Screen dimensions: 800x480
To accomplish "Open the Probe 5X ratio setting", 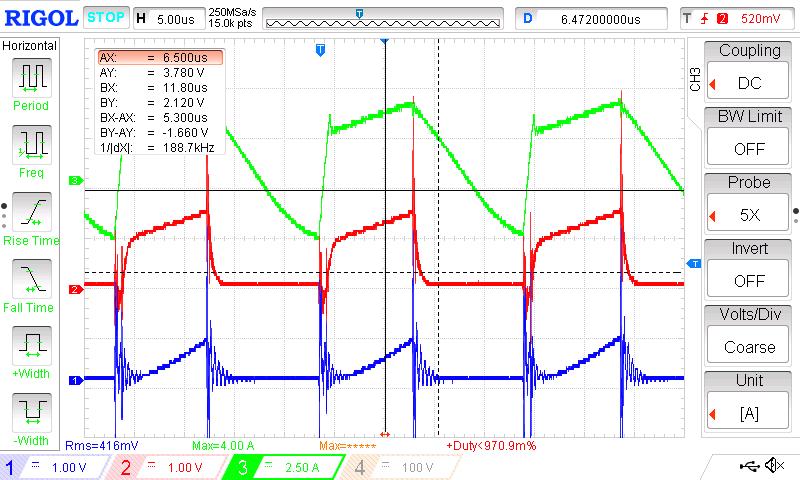I will point(747,214).
